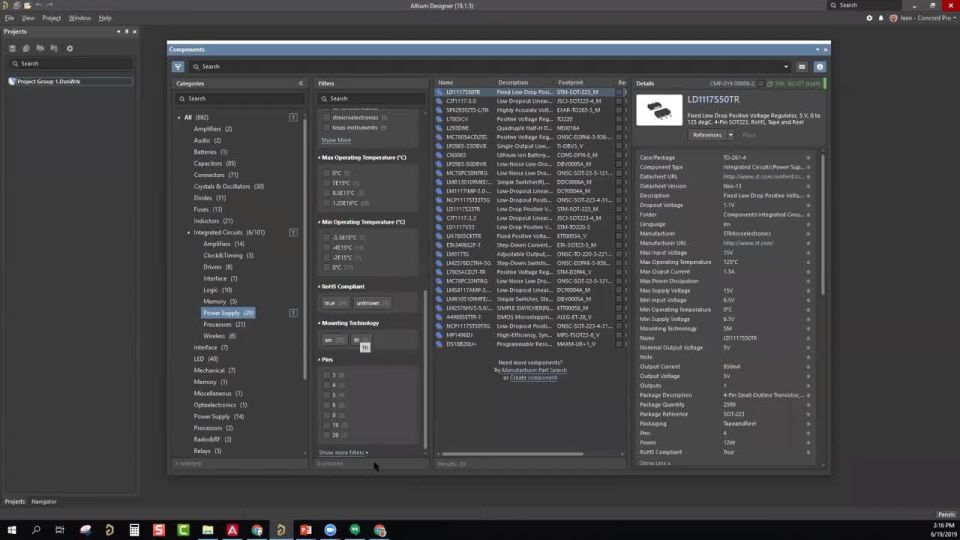Select the Capacitors (85) category
The height and width of the screenshot is (540, 960).
coord(214,163)
